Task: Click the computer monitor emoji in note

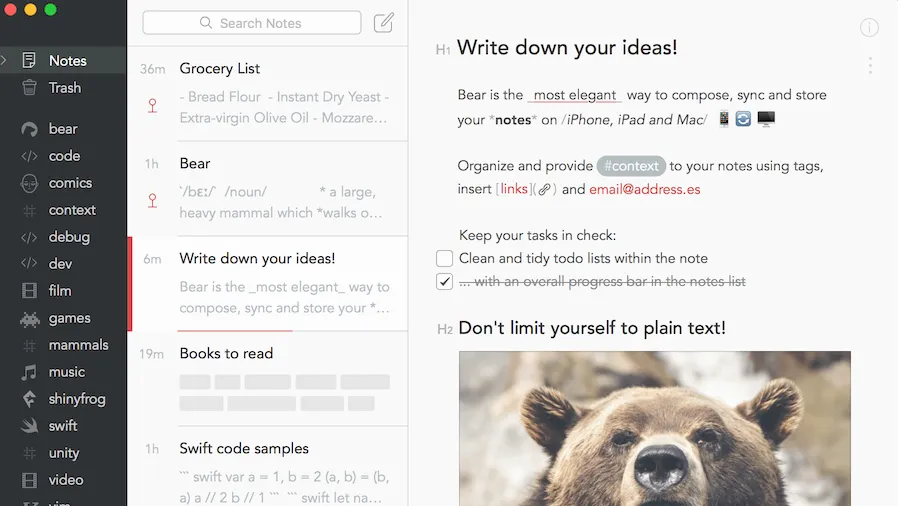Action: [766, 118]
